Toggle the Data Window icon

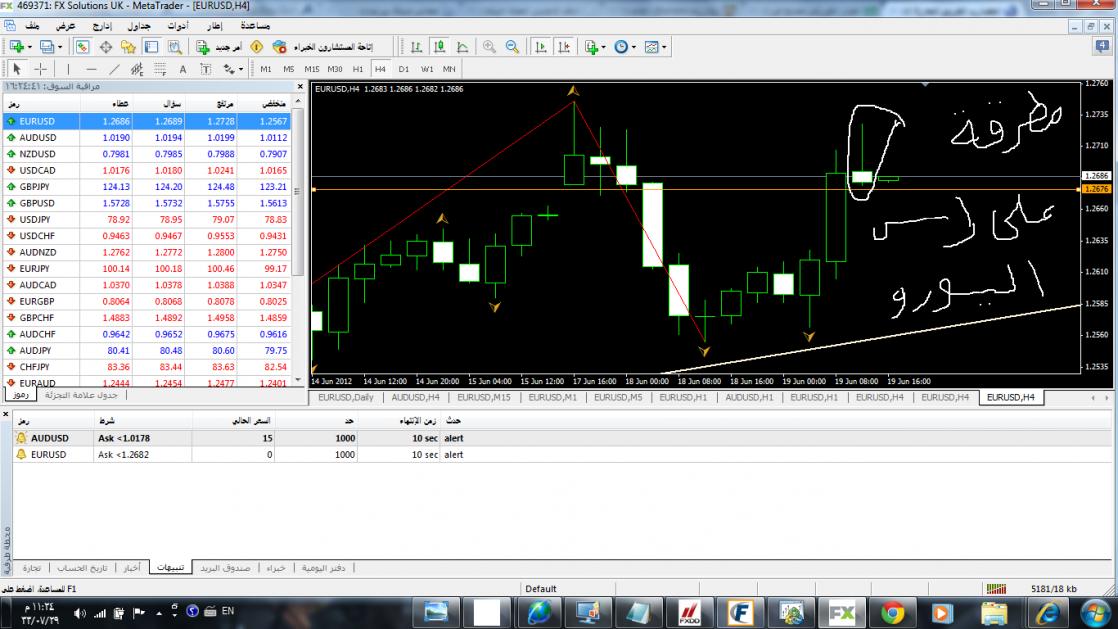pos(106,47)
